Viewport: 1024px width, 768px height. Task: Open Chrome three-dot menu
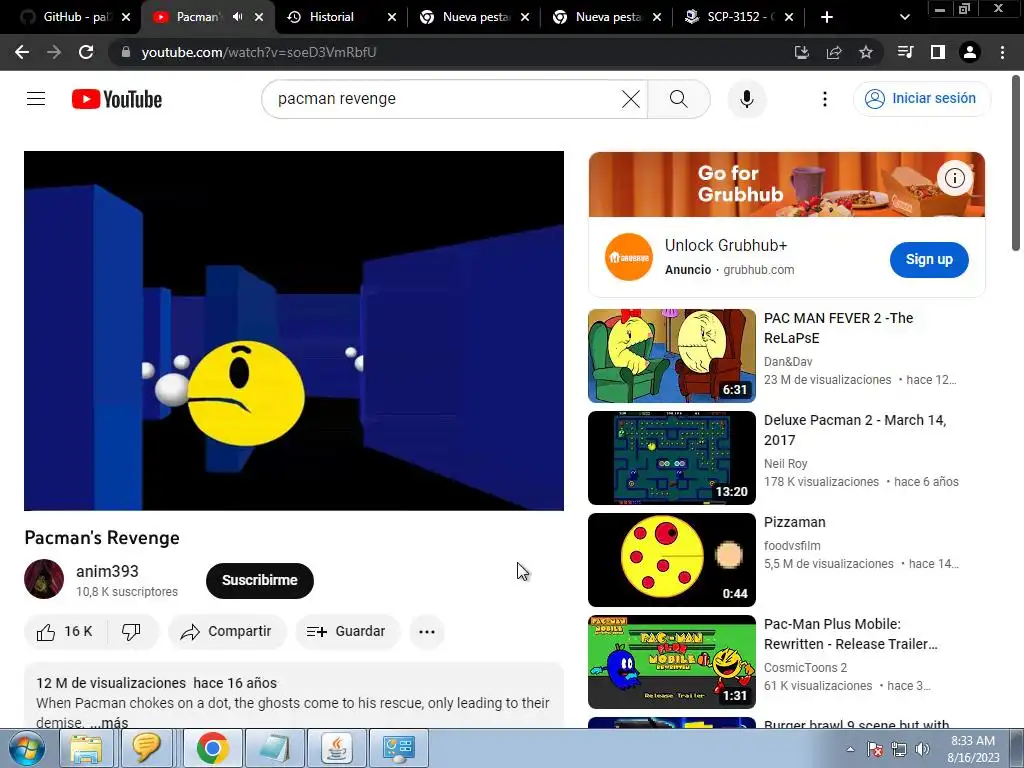1002,52
